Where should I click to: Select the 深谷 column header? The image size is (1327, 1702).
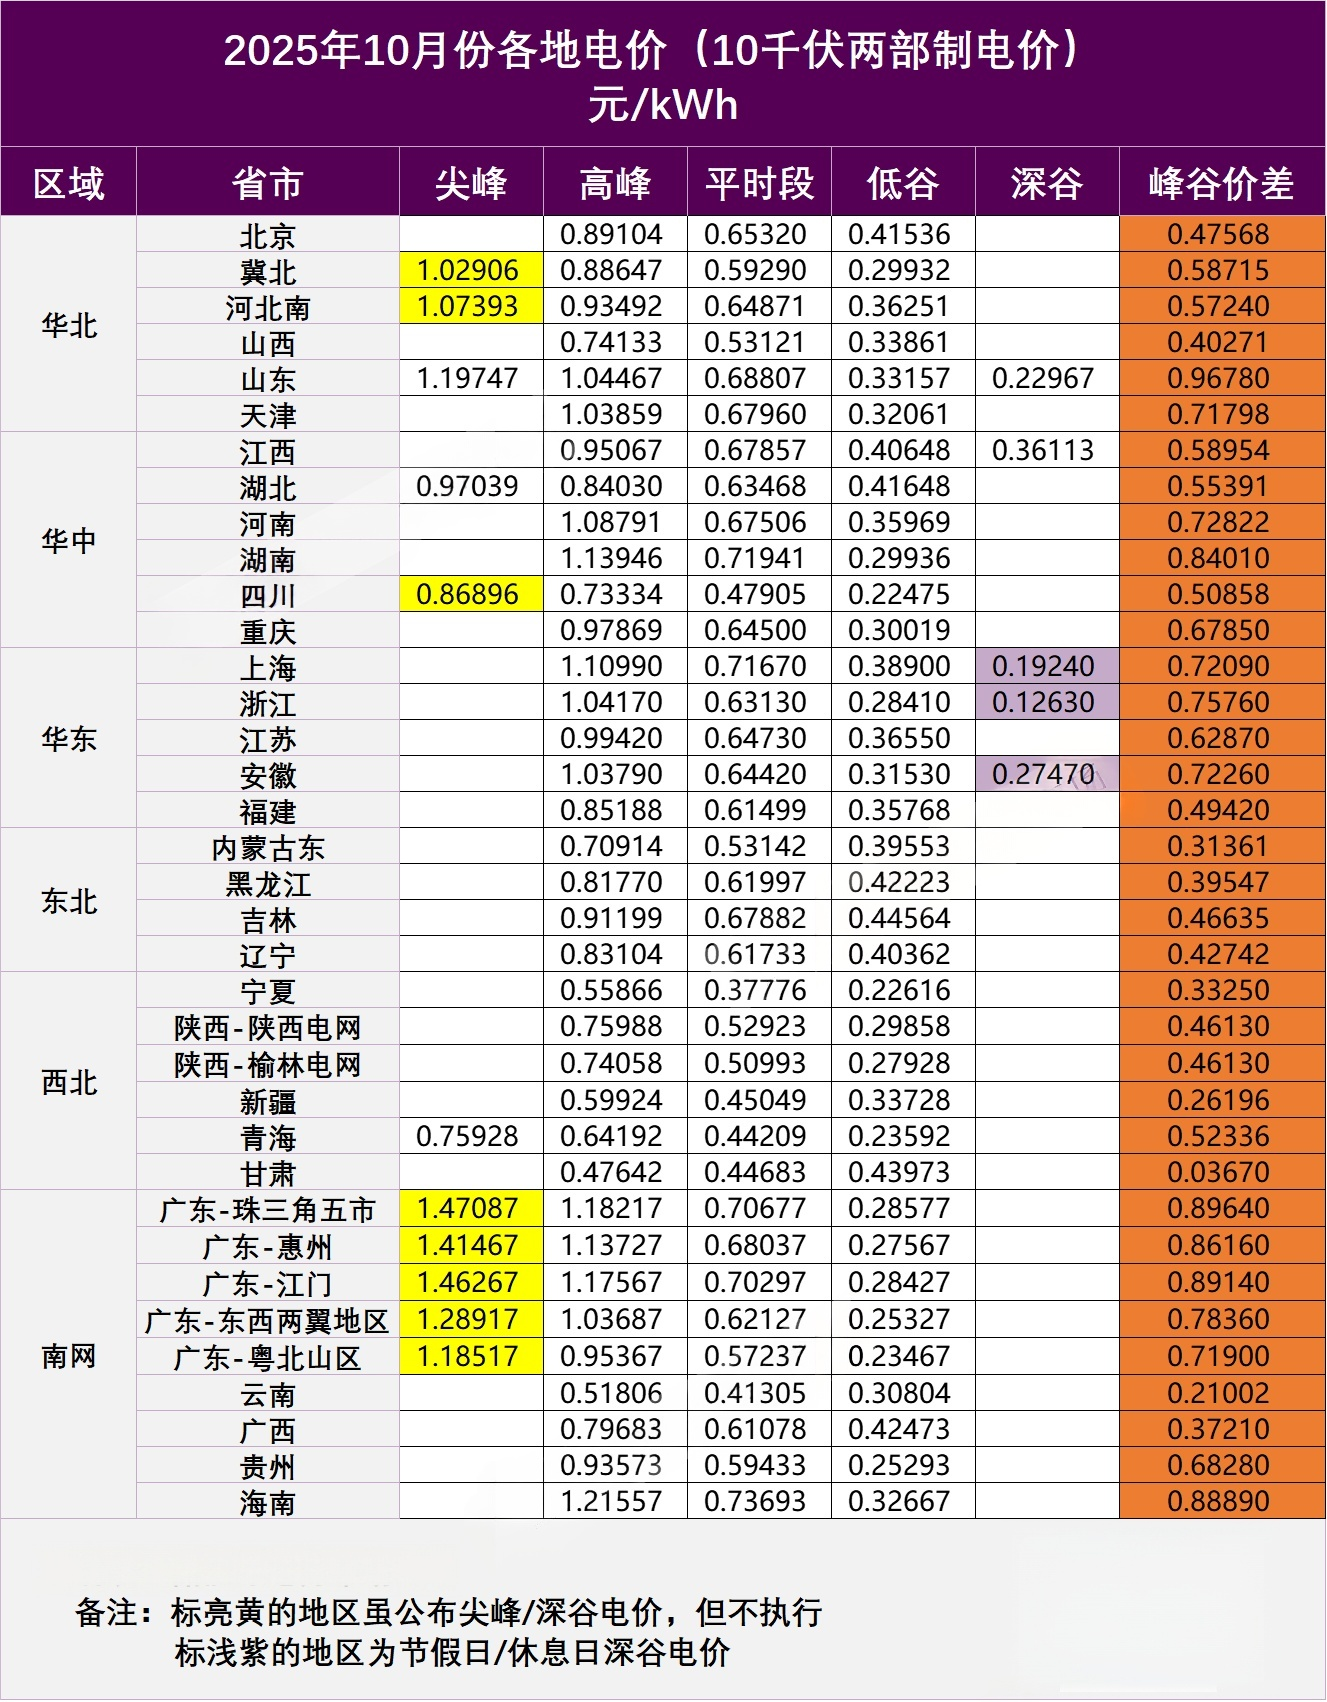(x=1046, y=183)
